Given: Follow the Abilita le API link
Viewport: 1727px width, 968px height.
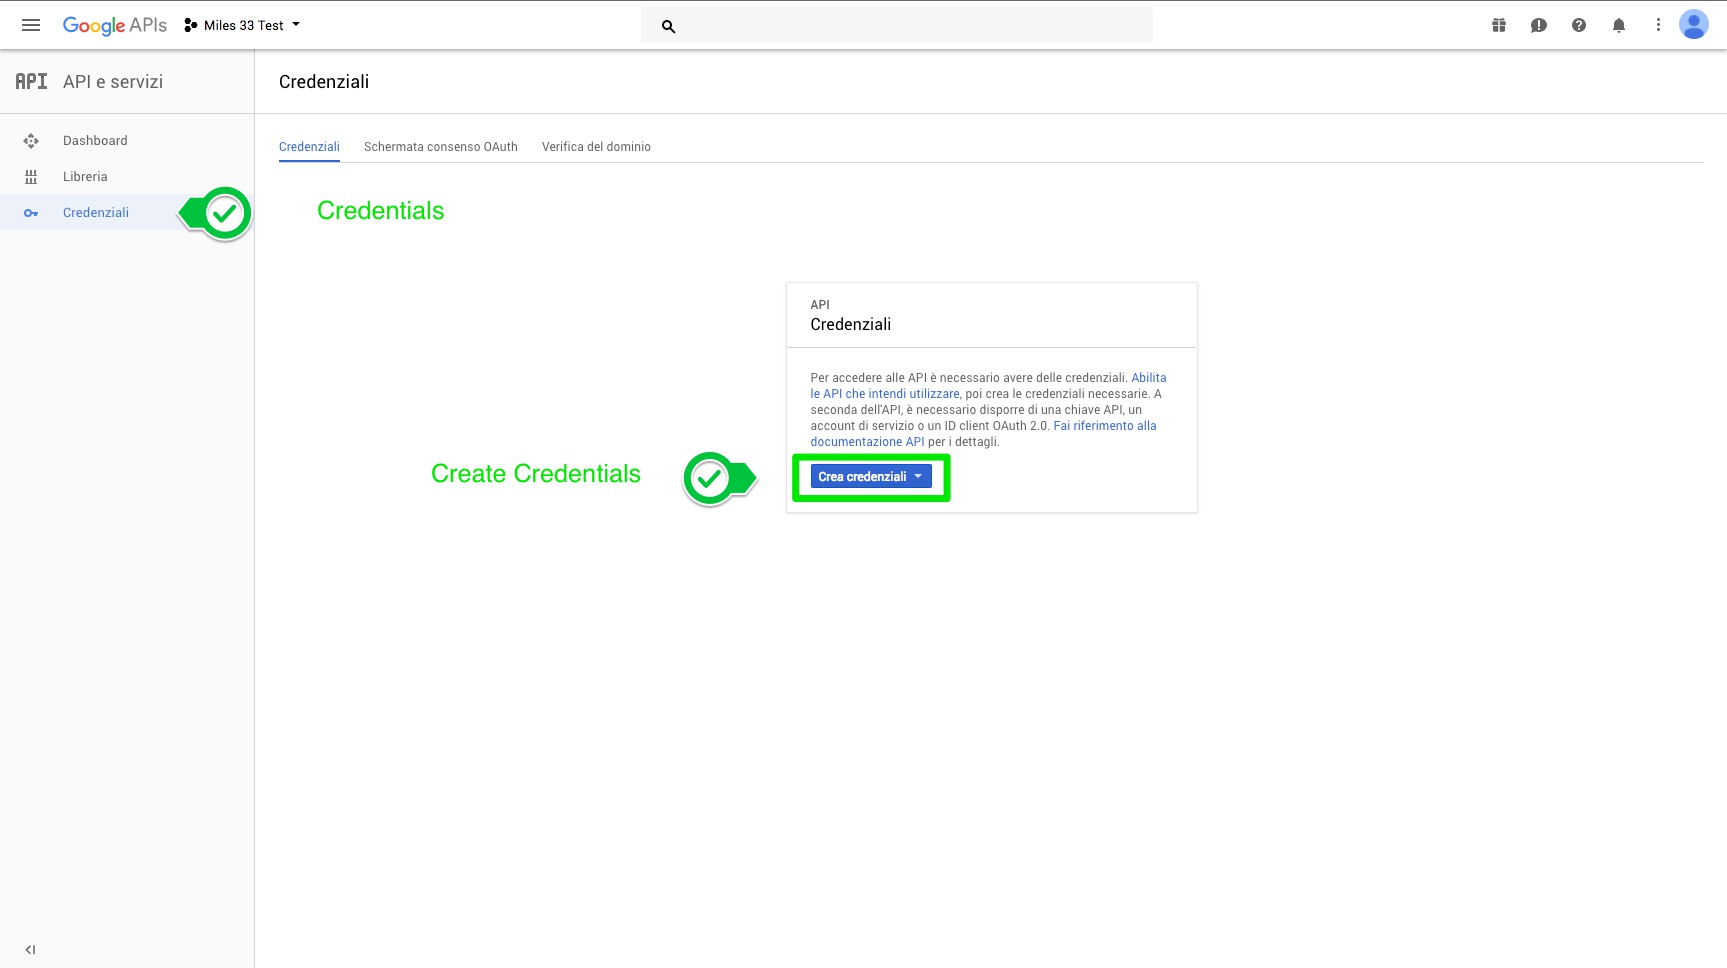Looking at the screenshot, I should (x=1148, y=378).
